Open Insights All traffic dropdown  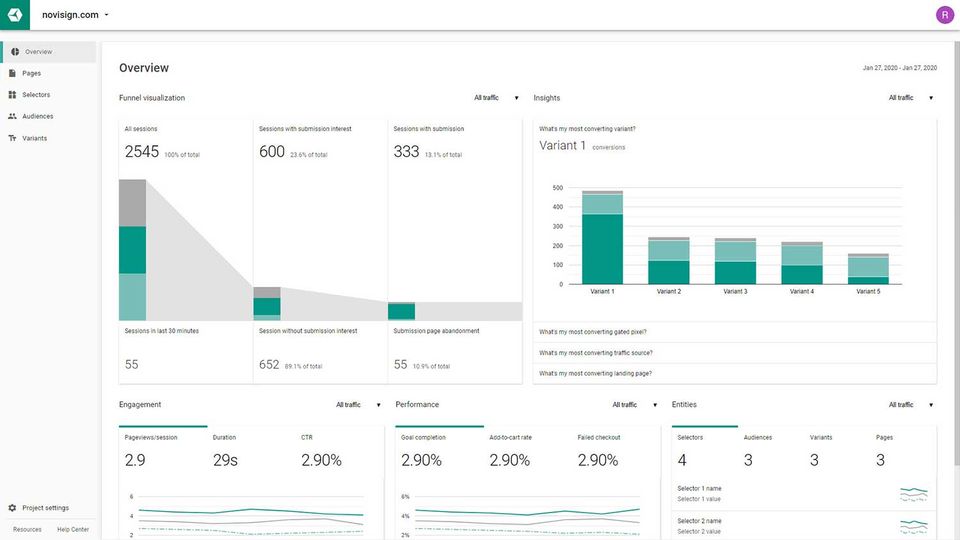(911, 98)
